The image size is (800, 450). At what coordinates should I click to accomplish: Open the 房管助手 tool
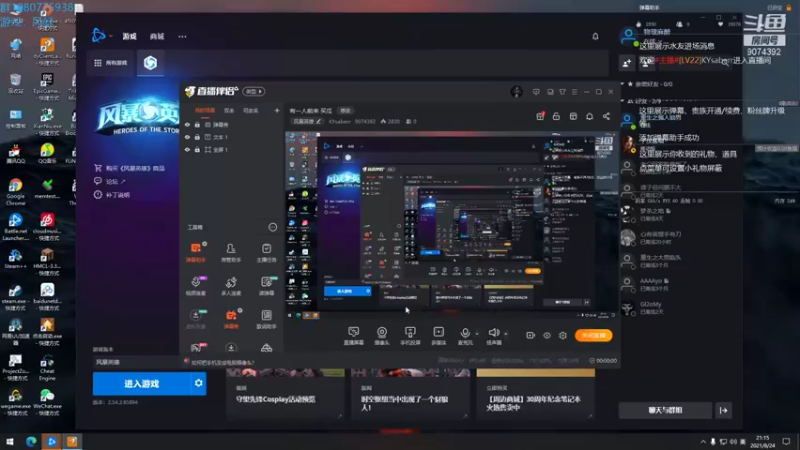click(x=231, y=252)
